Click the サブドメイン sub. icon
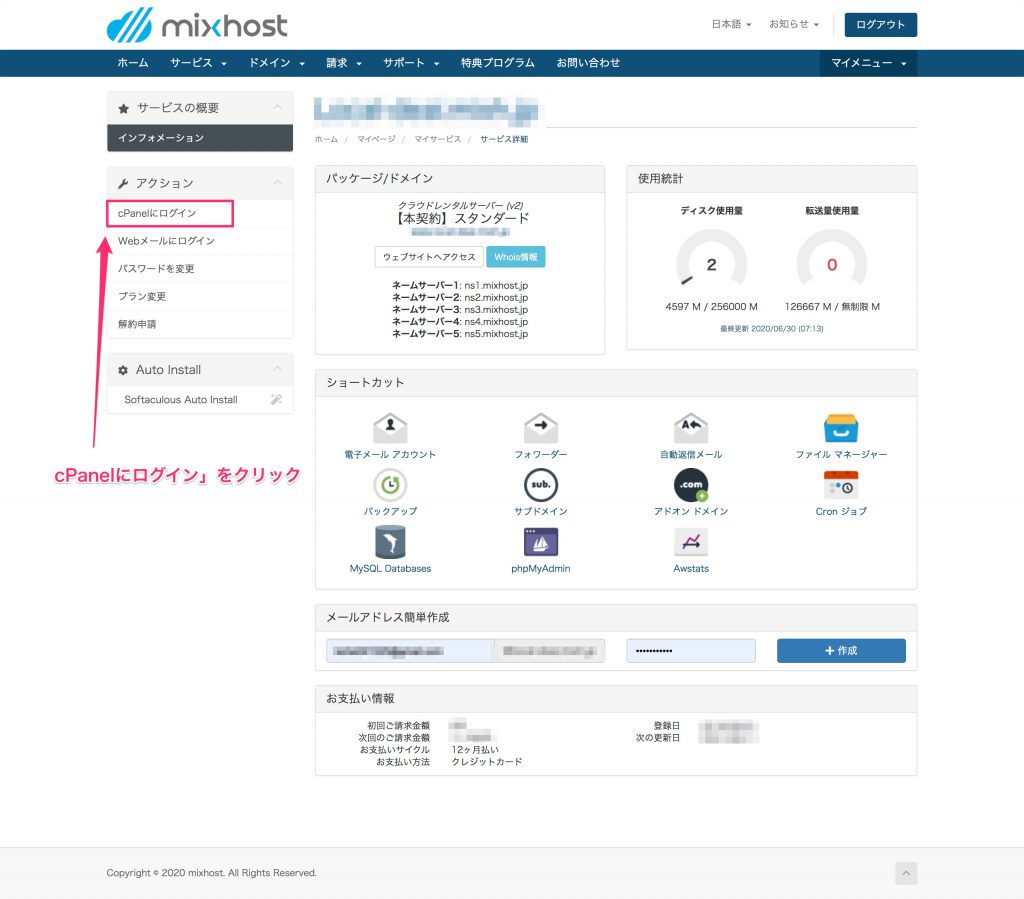Viewport: 1024px width, 899px height. (x=540, y=485)
